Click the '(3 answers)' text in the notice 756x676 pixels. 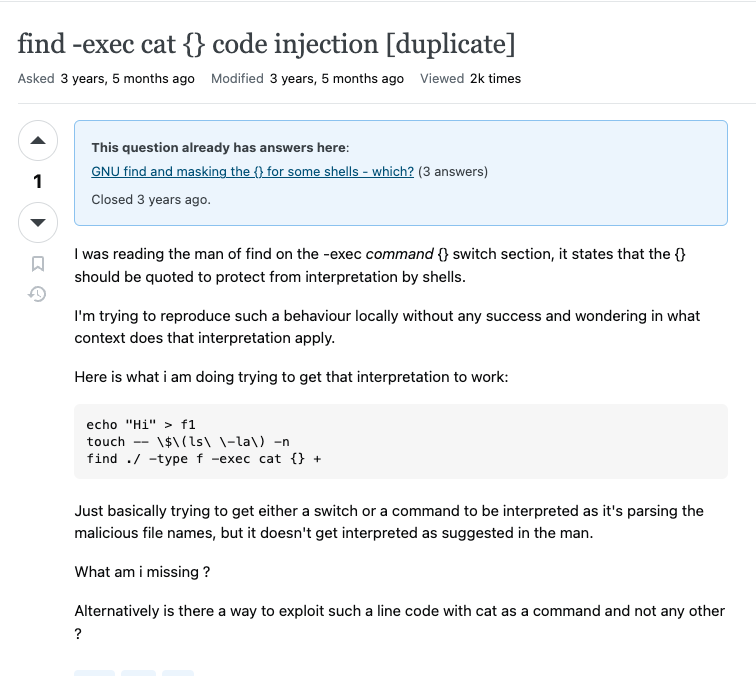(453, 171)
